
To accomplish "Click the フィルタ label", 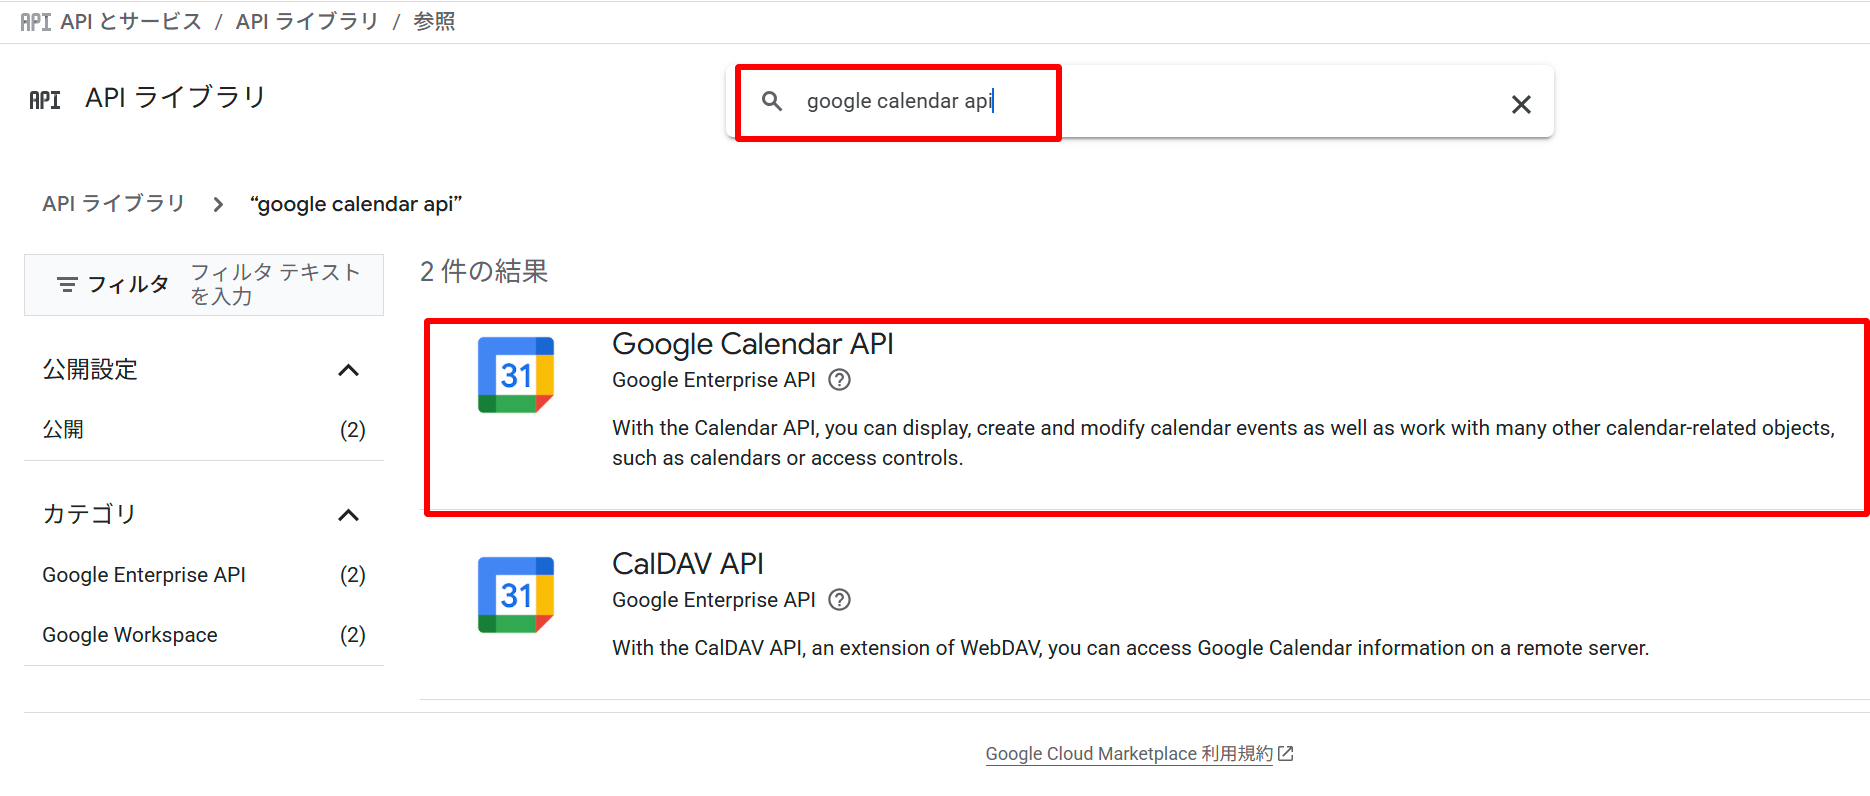I will pyautogui.click(x=128, y=285).
